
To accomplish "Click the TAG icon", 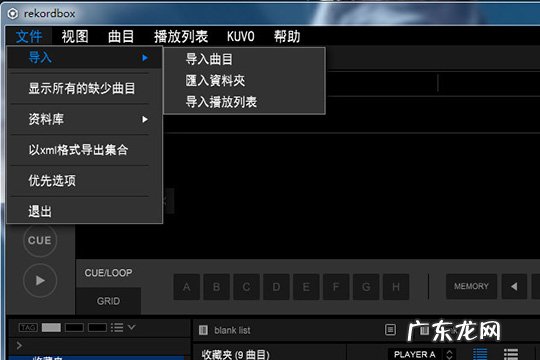I will [28, 327].
